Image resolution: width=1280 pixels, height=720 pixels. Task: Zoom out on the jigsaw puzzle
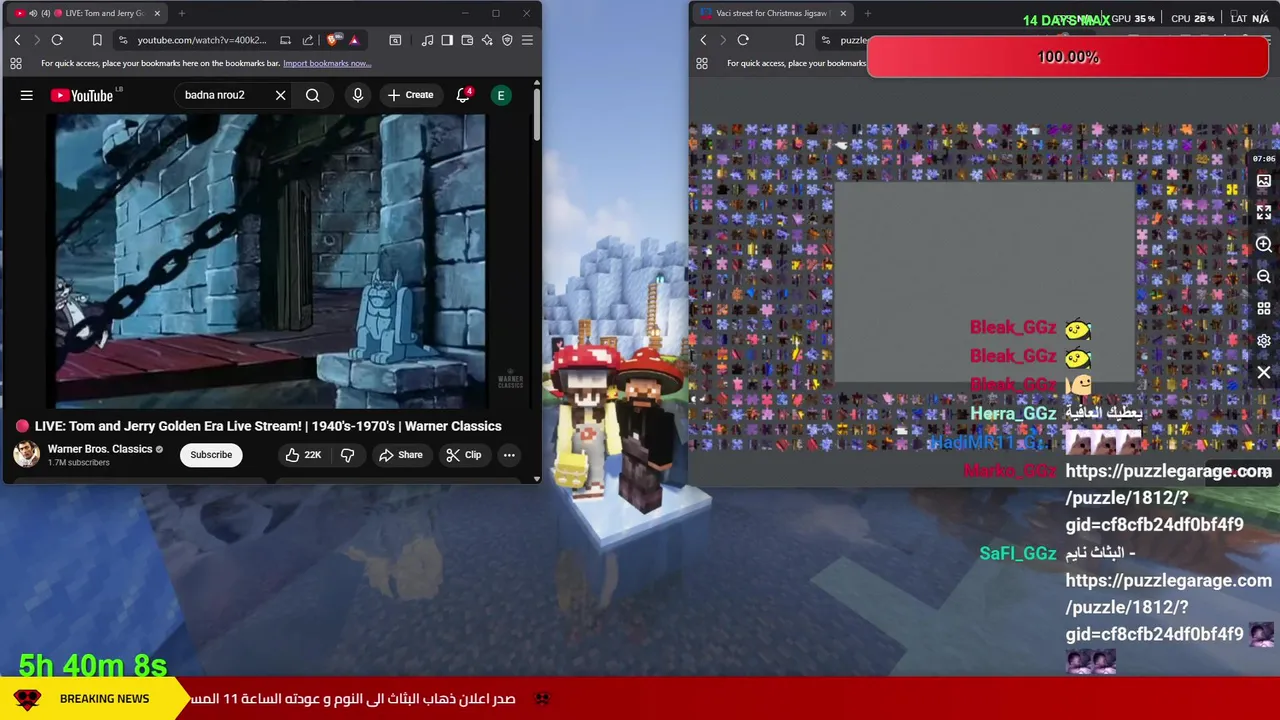click(1264, 277)
